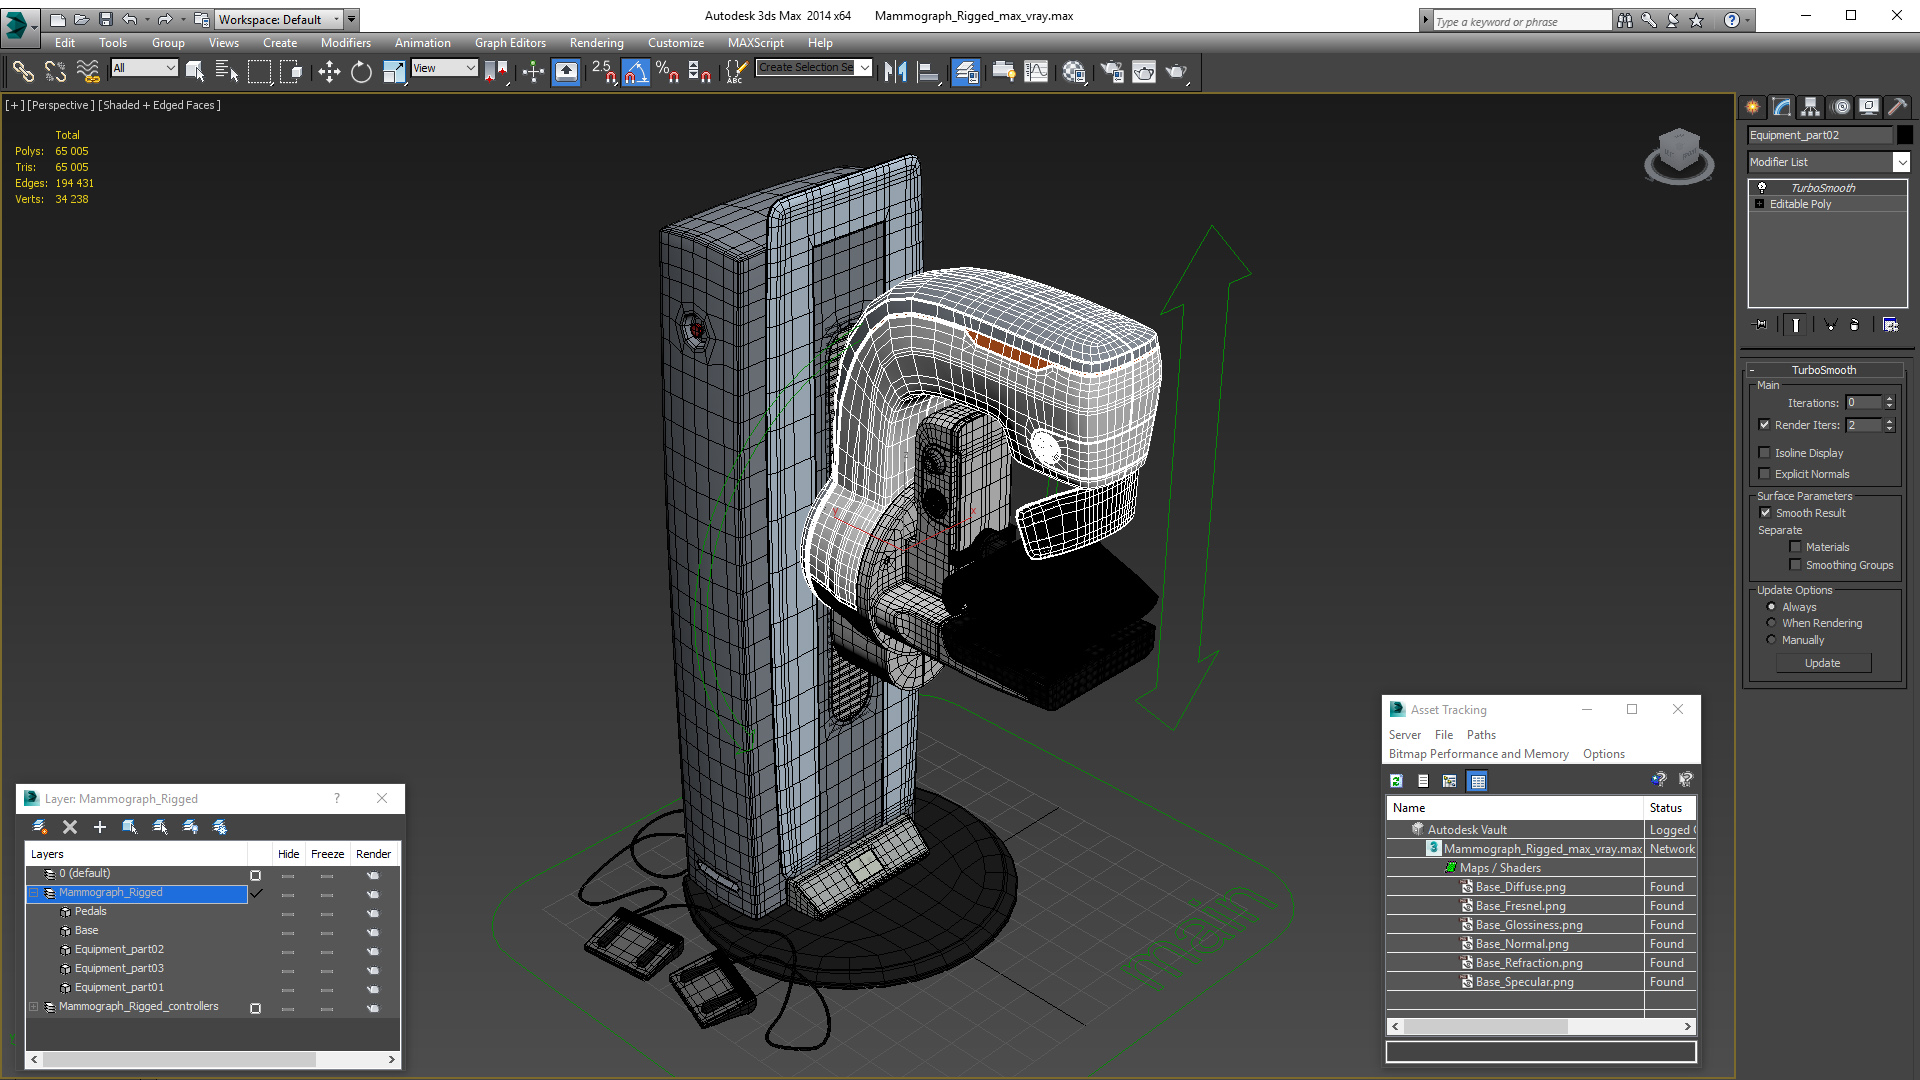Click the Perspective viewport label
1920x1080 pixels.
[x=61, y=105]
